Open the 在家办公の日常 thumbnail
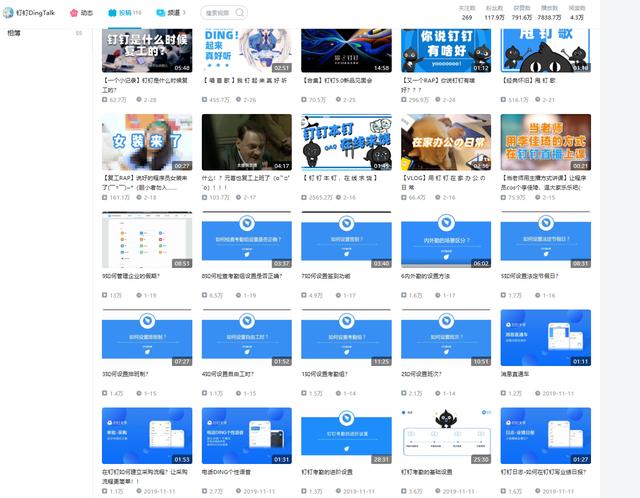This screenshot has height=498, width=640. click(446, 142)
